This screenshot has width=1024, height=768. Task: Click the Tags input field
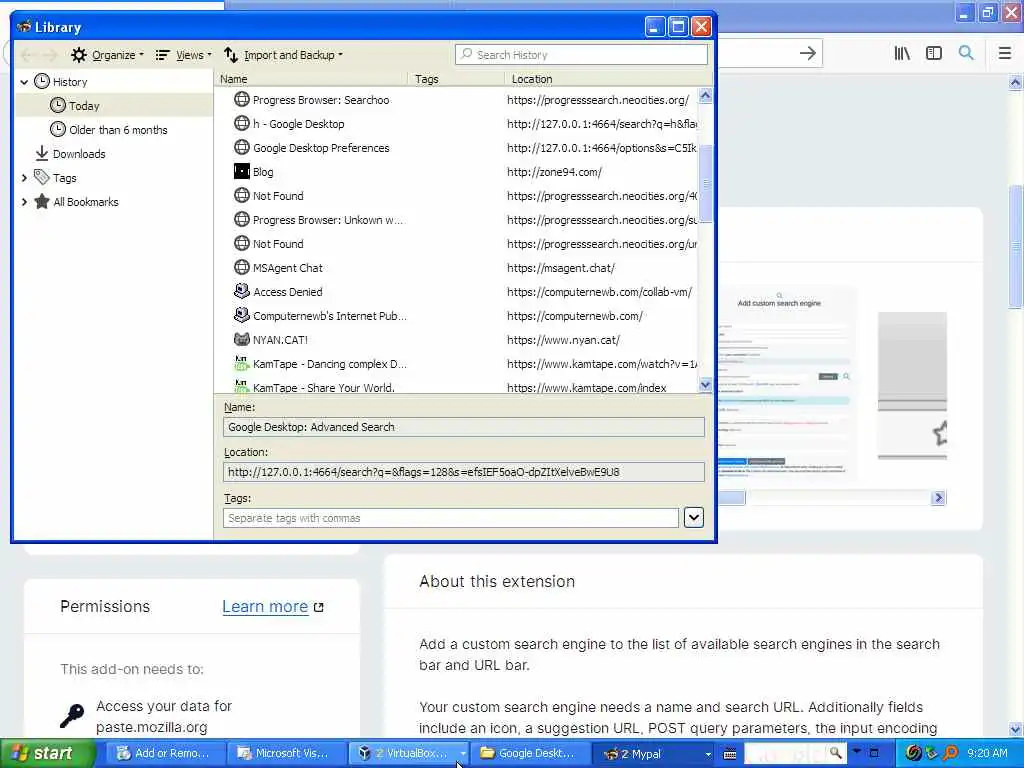tap(451, 518)
